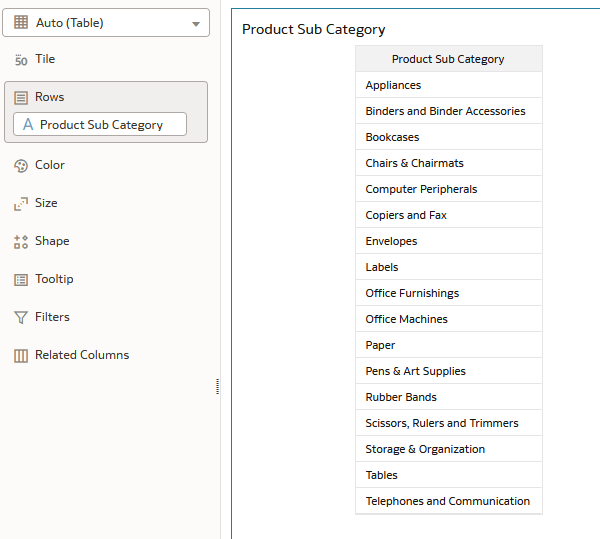Click the table grid icon beside Auto (Table)
Viewport: 600px width, 539px height.
click(x=21, y=22)
